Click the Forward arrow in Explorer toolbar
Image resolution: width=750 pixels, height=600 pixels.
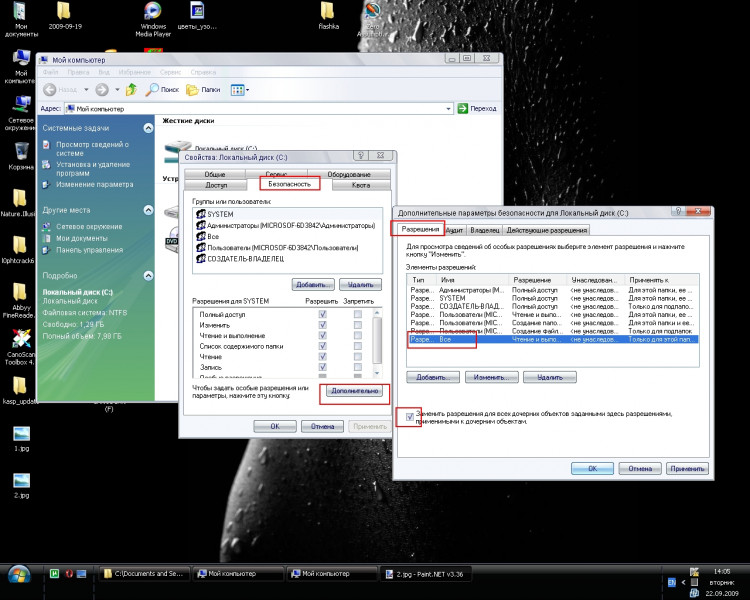102,89
